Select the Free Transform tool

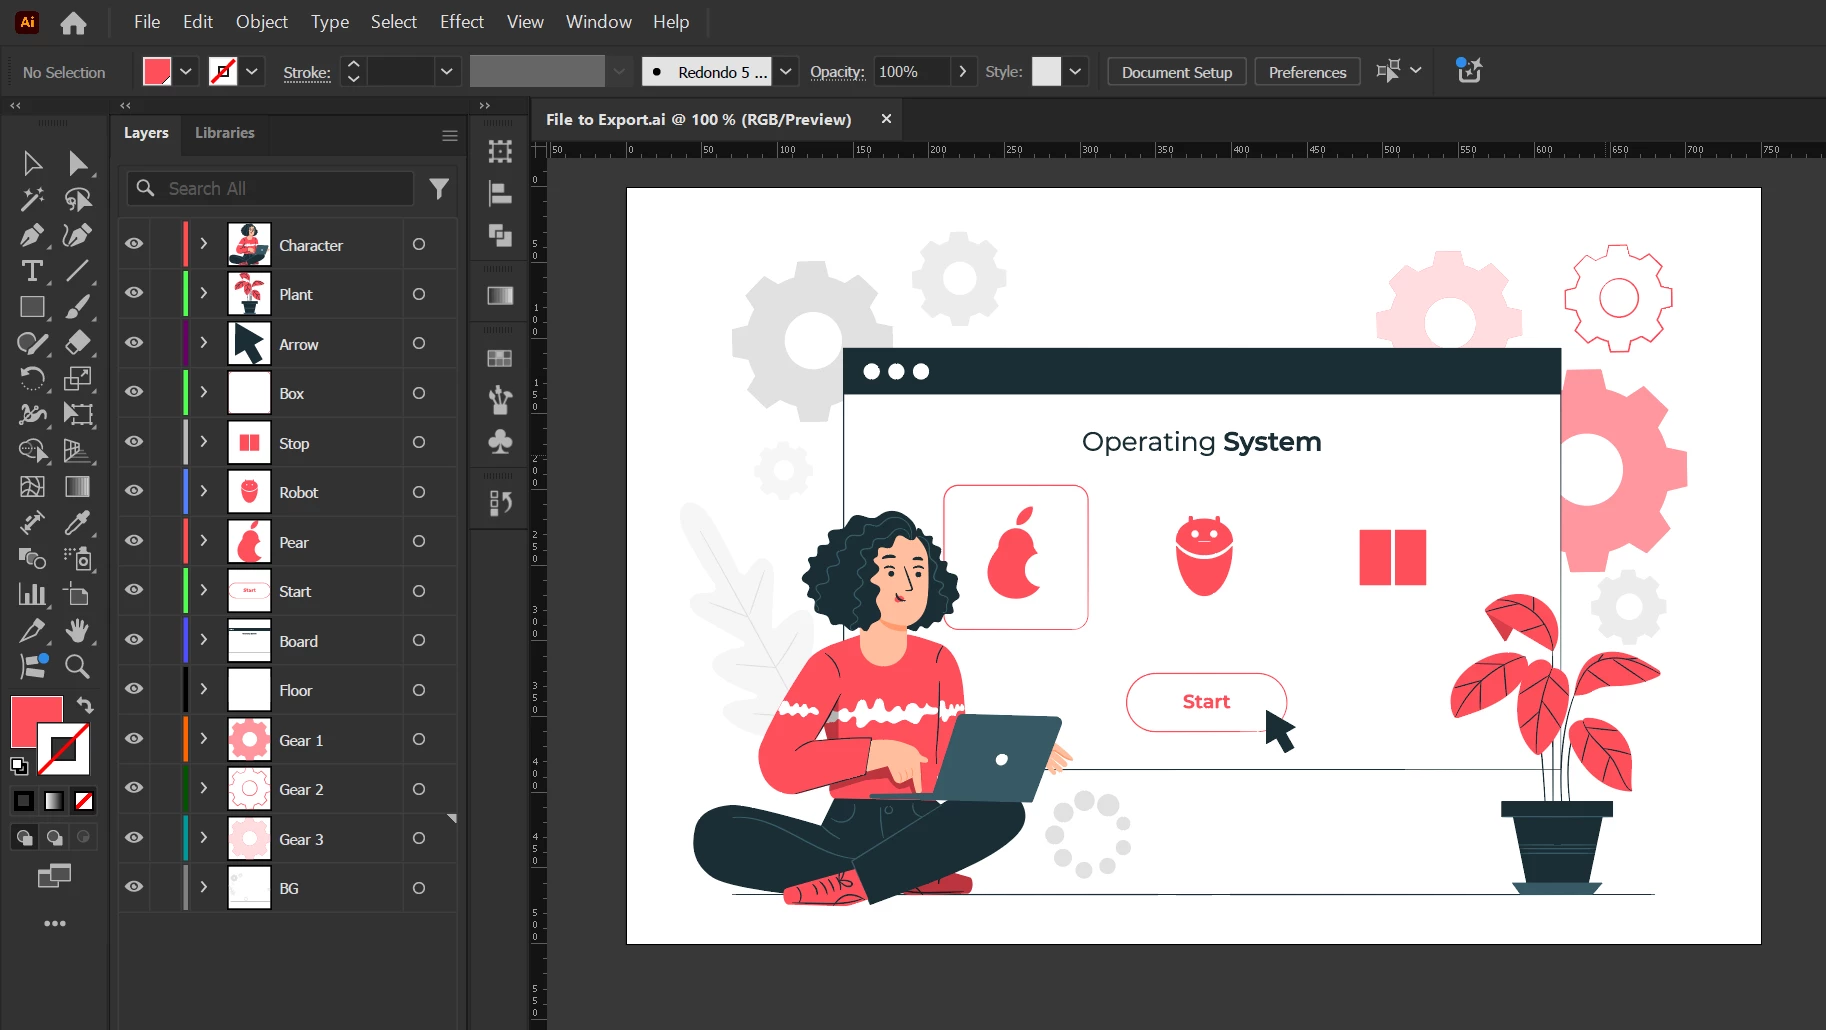click(78, 415)
